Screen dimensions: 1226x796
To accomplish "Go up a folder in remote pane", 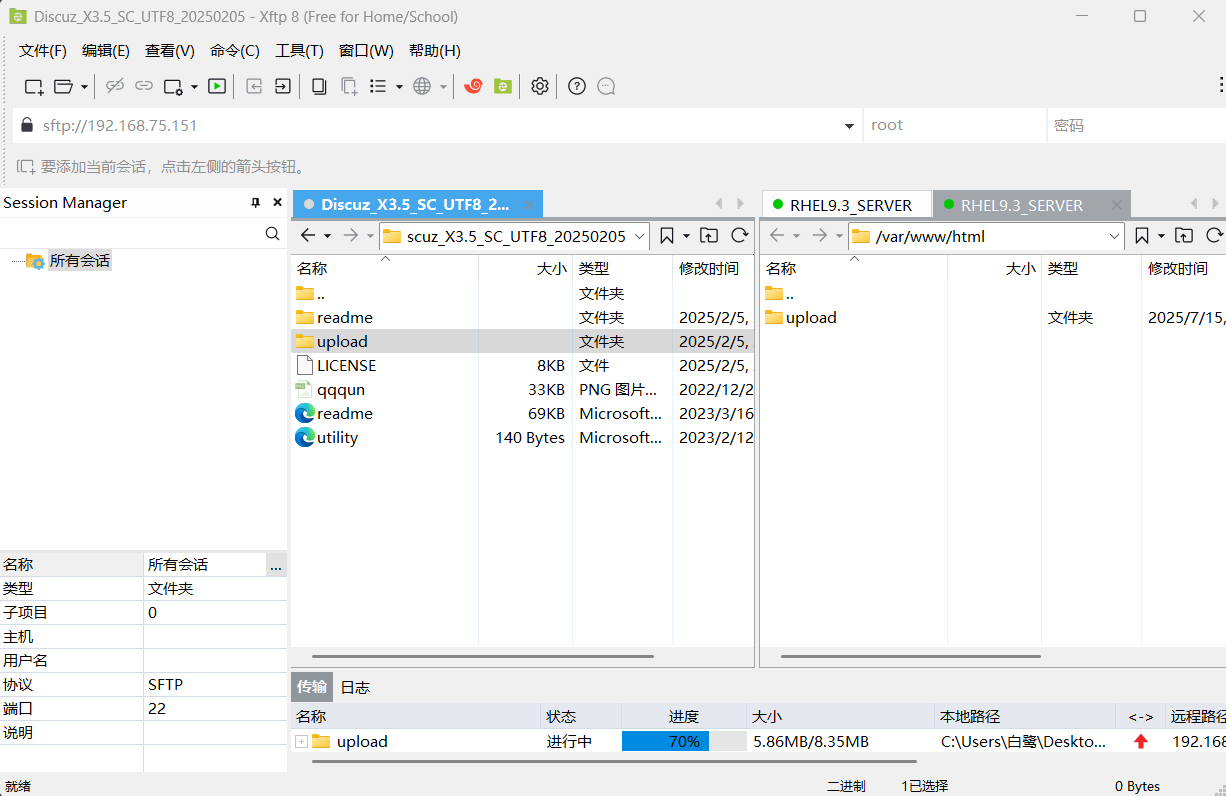I will 1184,235.
